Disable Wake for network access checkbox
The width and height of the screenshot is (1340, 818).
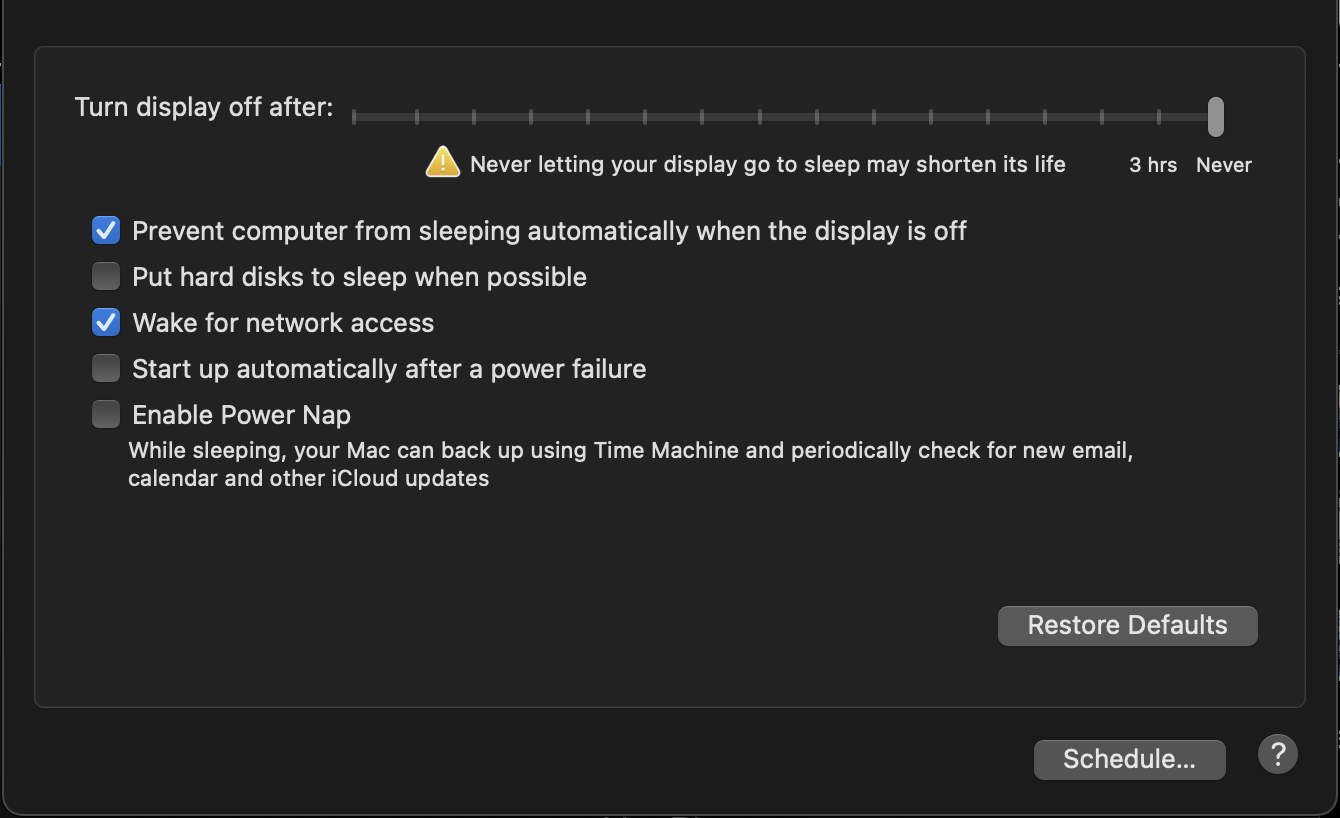(x=106, y=323)
